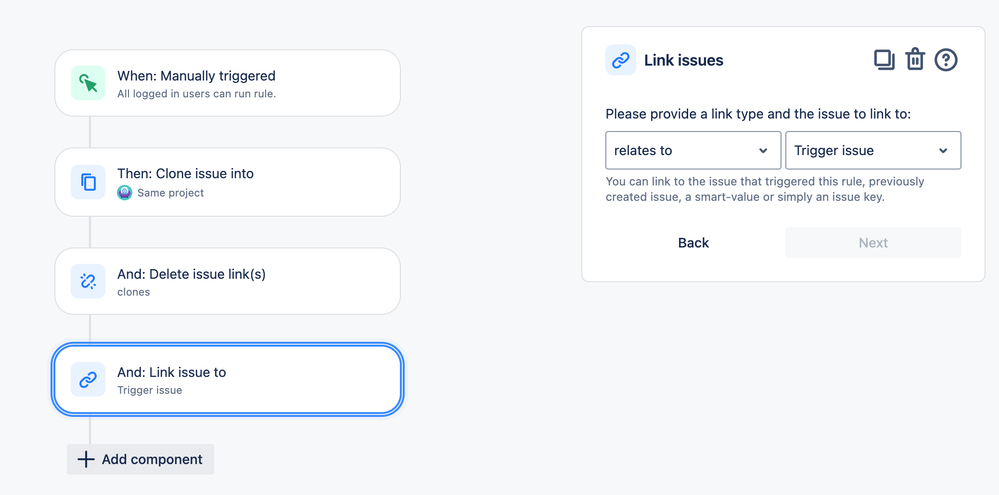
Task: Click the duplicate component icon
Action: (x=884, y=60)
